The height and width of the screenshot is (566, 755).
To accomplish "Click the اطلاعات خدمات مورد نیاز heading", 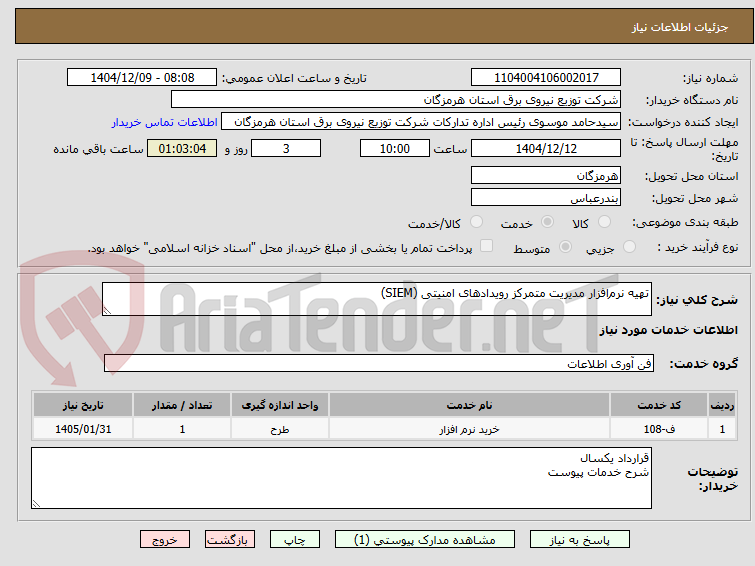I will pyautogui.click(x=668, y=330).
